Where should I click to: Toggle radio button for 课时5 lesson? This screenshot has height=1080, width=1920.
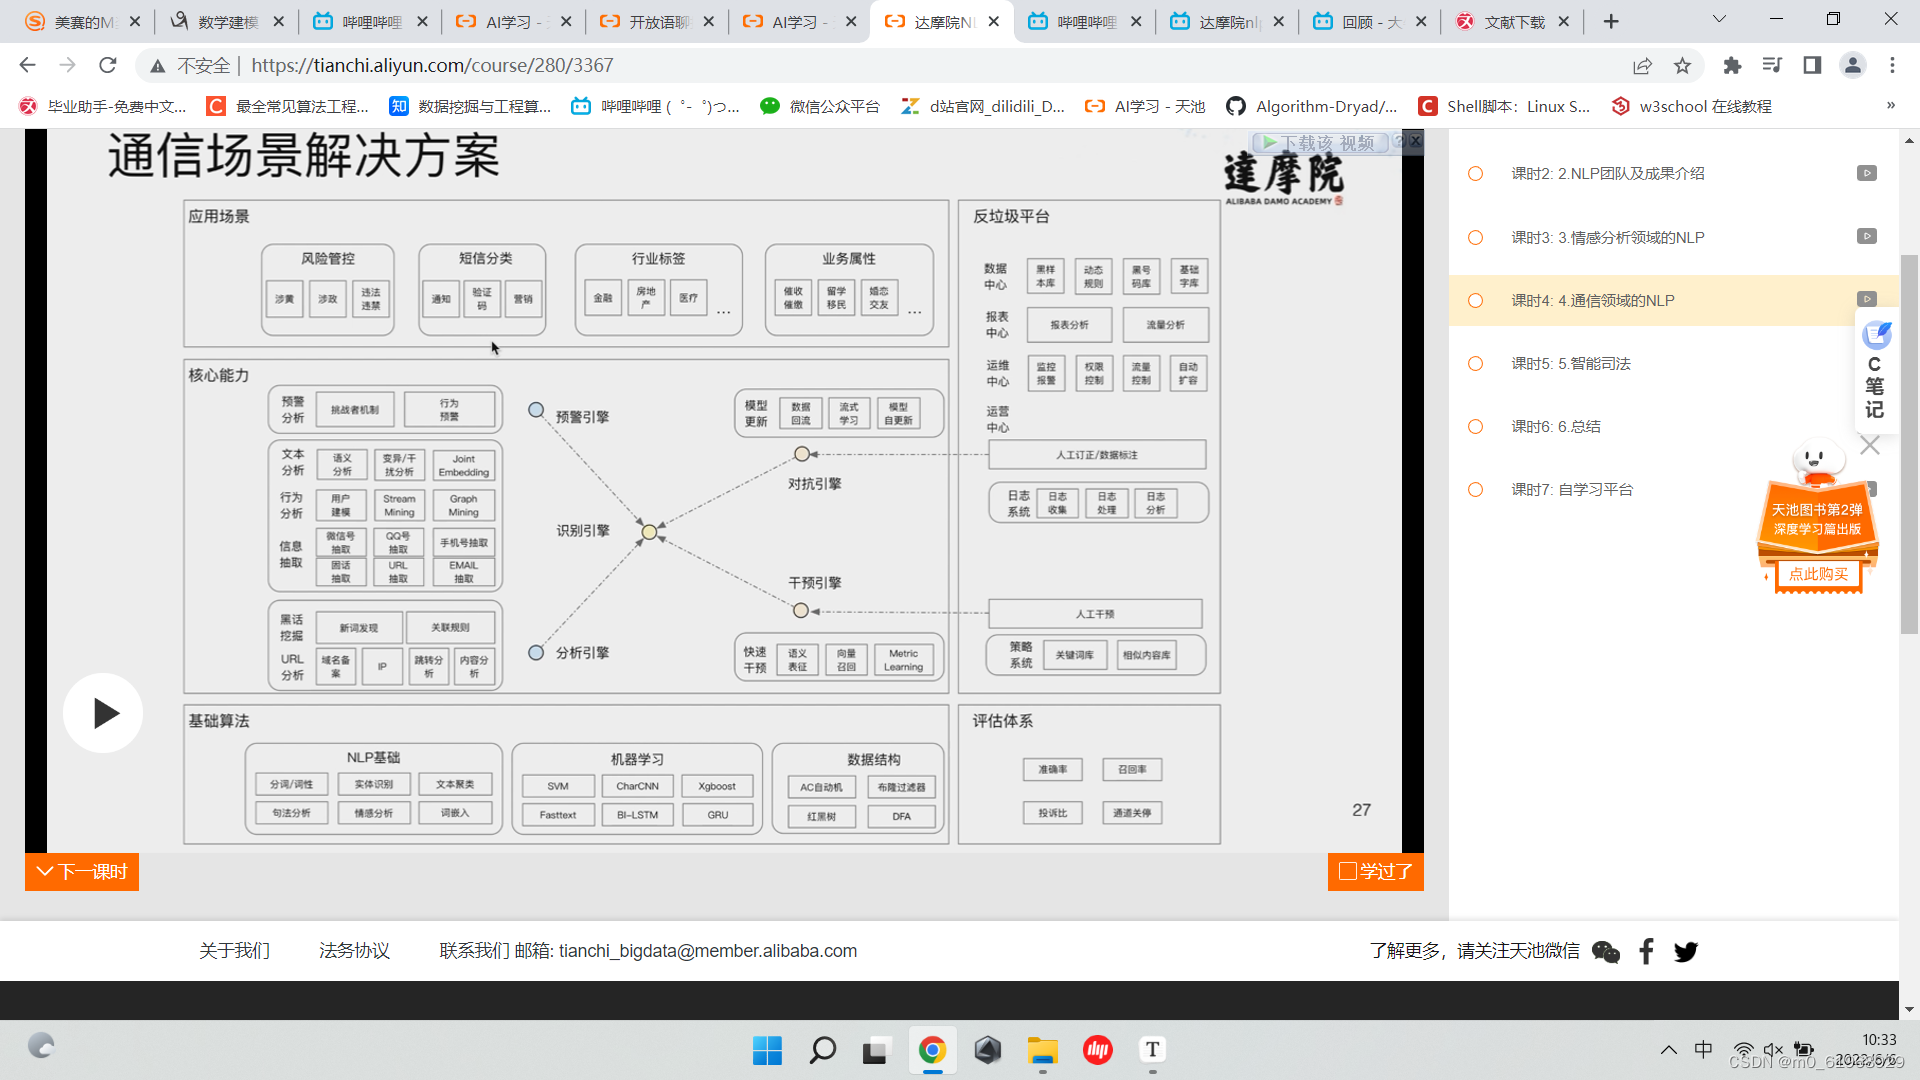1476,363
